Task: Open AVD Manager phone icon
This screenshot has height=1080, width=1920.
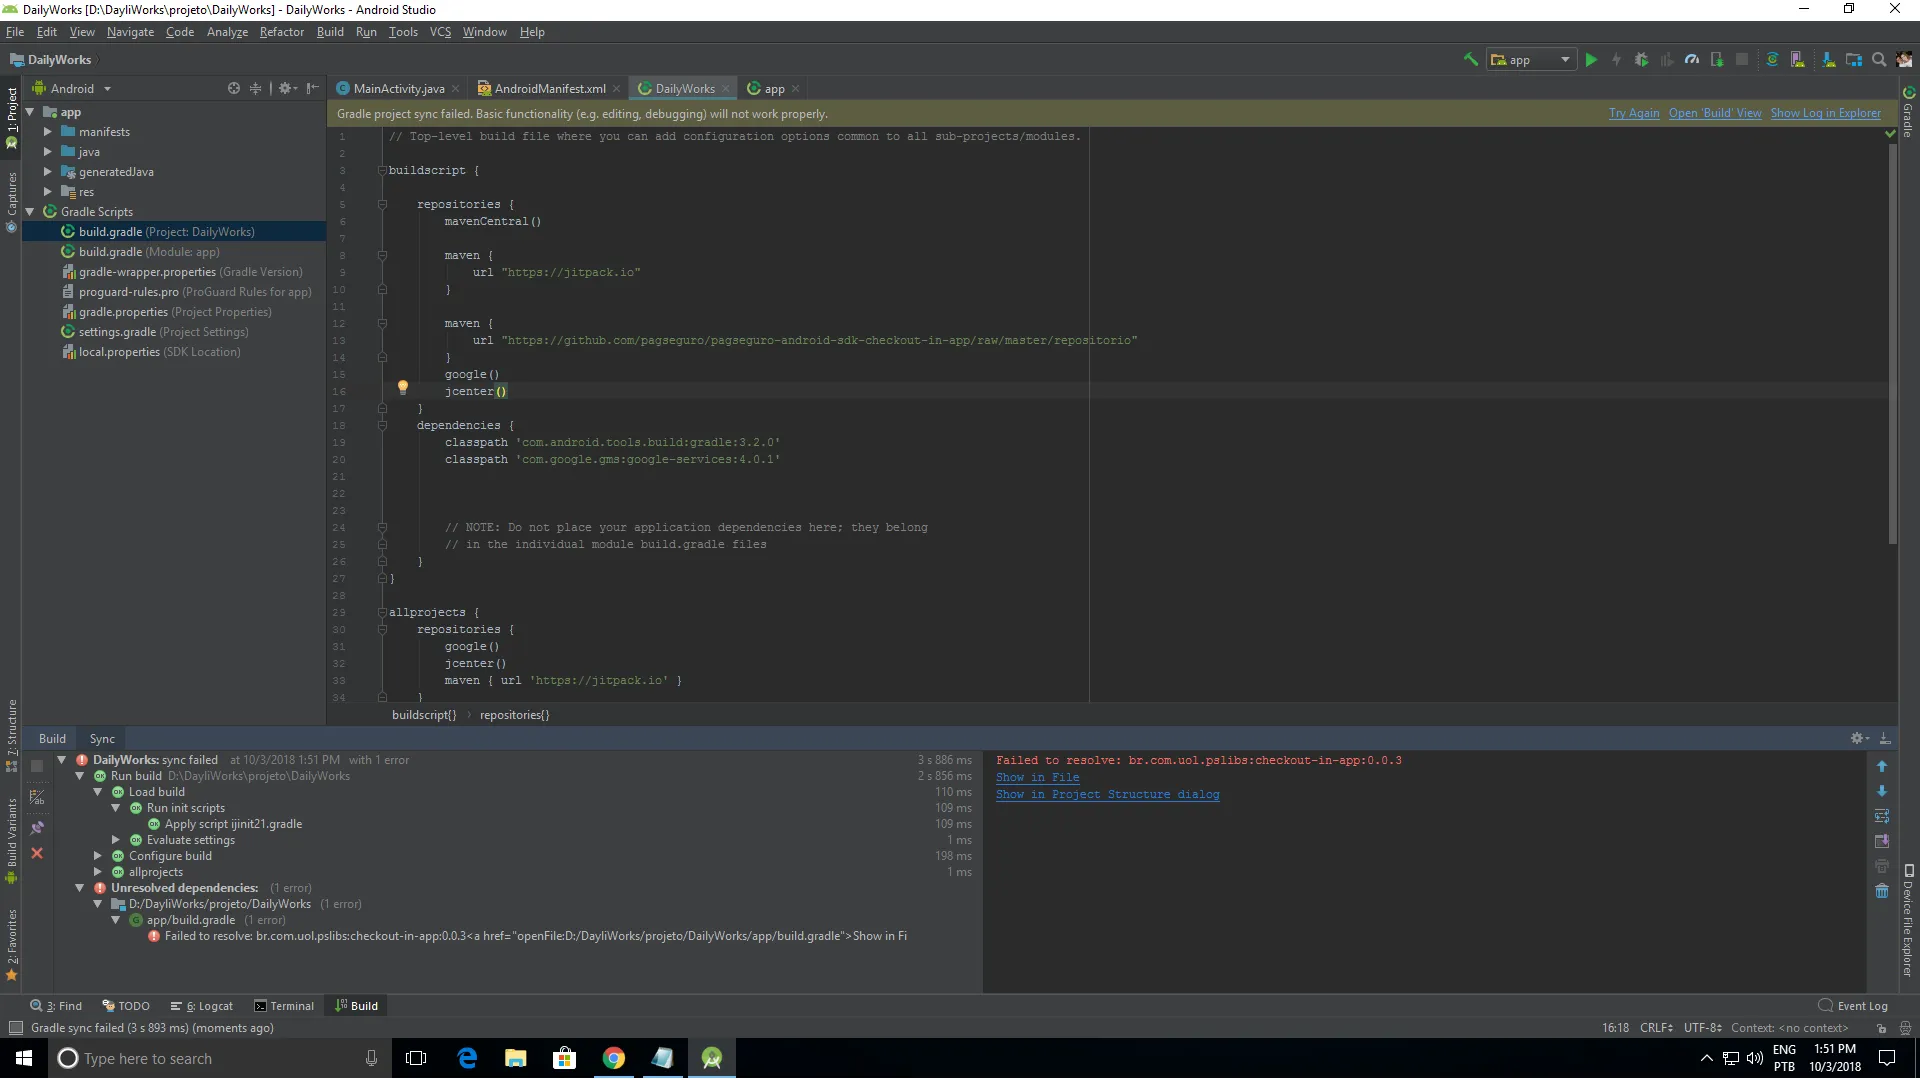Action: 1798,60
